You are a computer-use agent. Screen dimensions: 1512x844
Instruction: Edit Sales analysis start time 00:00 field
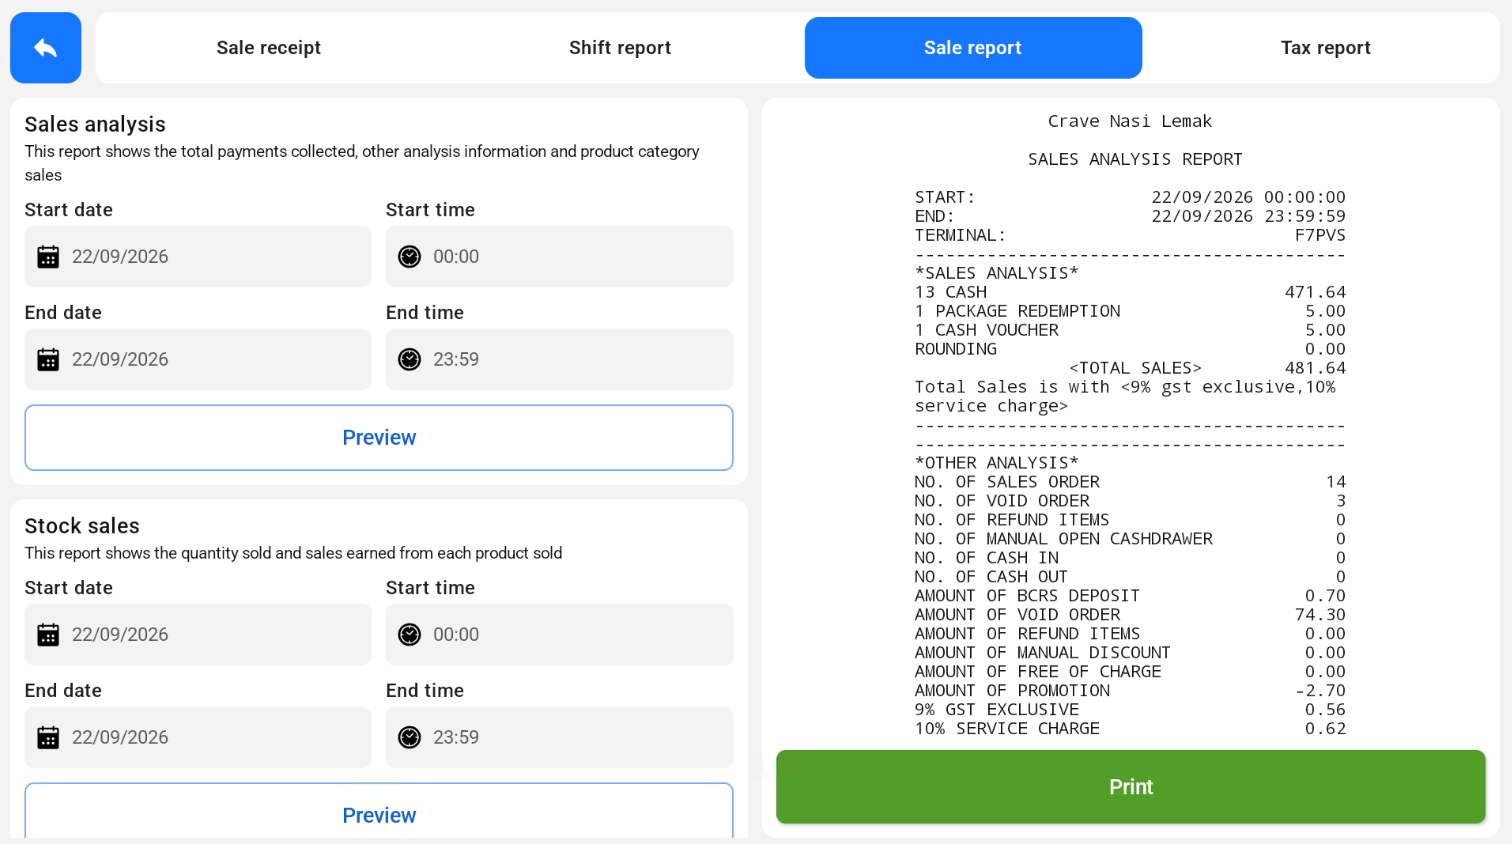(560, 257)
